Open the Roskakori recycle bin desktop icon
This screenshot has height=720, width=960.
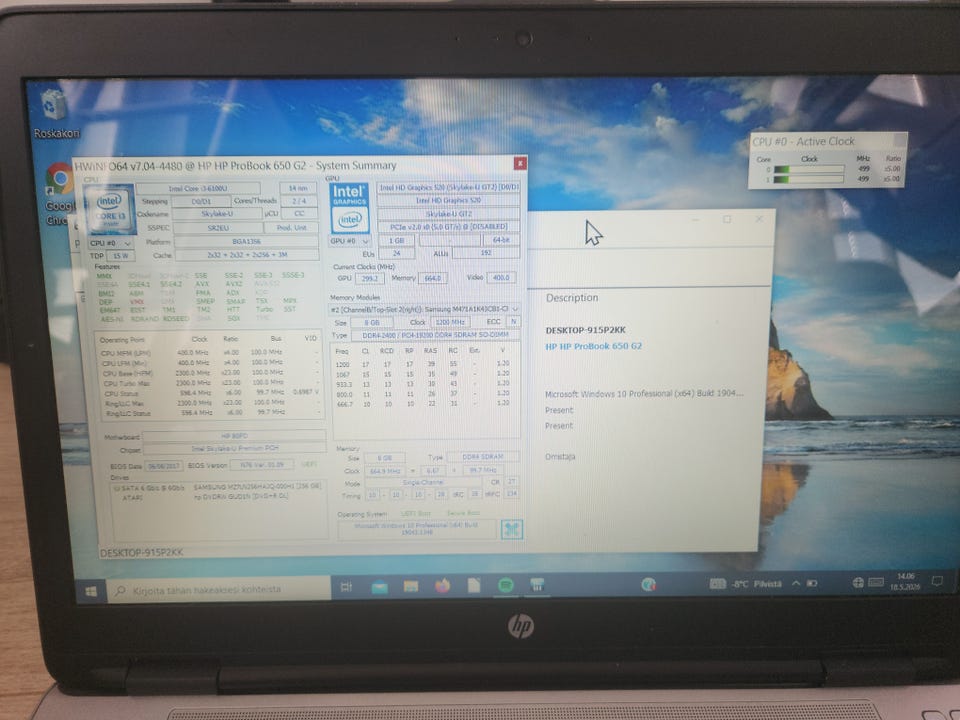tap(54, 113)
